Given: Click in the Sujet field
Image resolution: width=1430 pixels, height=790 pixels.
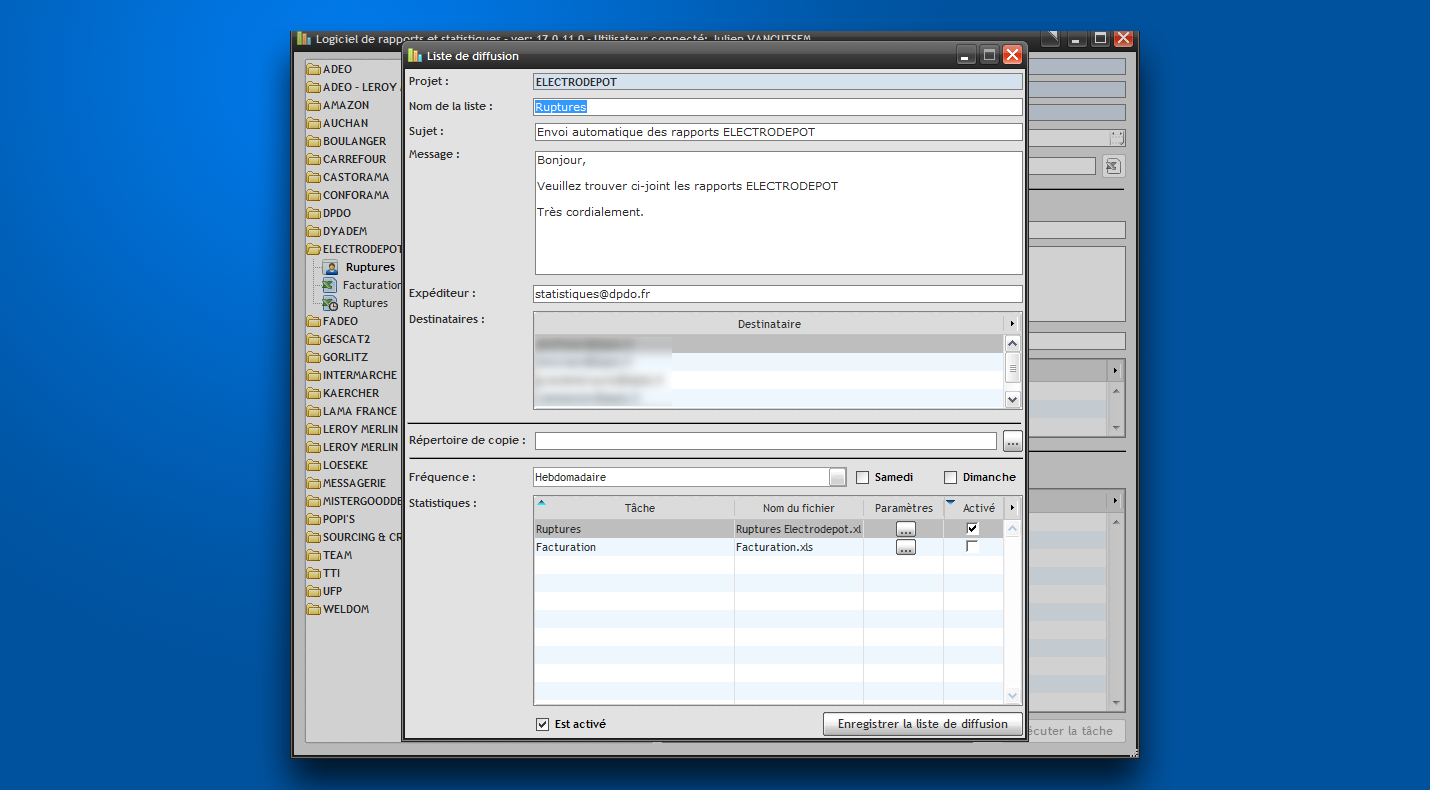Looking at the screenshot, I should (x=778, y=132).
